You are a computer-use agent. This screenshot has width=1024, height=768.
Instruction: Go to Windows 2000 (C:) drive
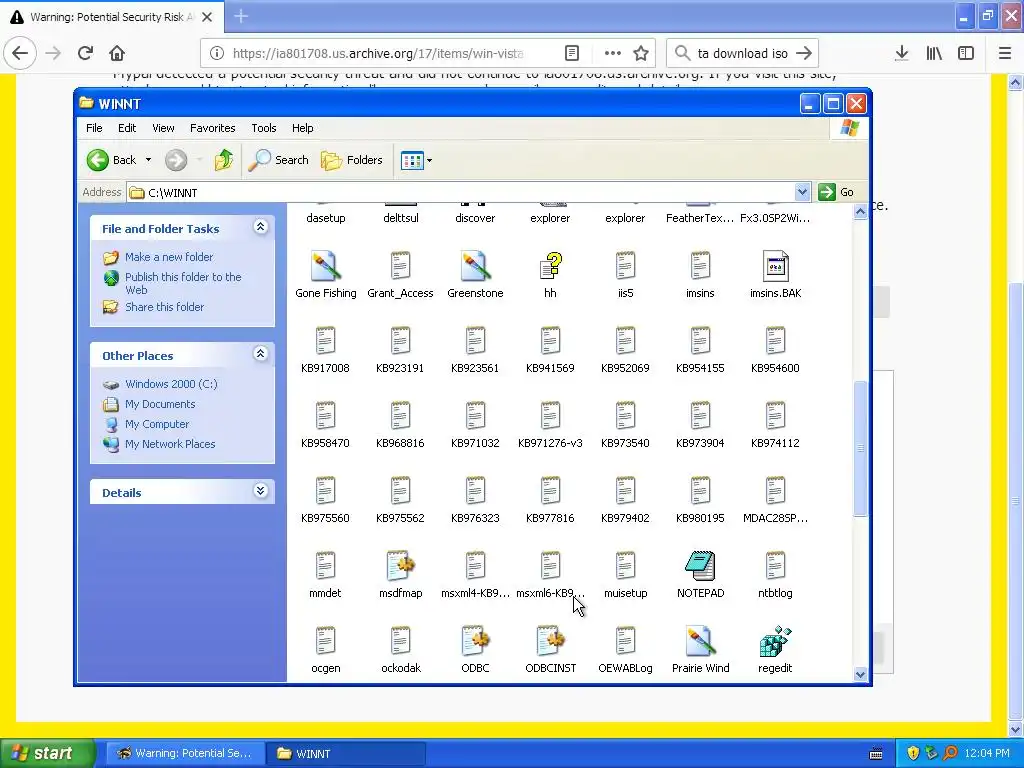[x=171, y=384]
